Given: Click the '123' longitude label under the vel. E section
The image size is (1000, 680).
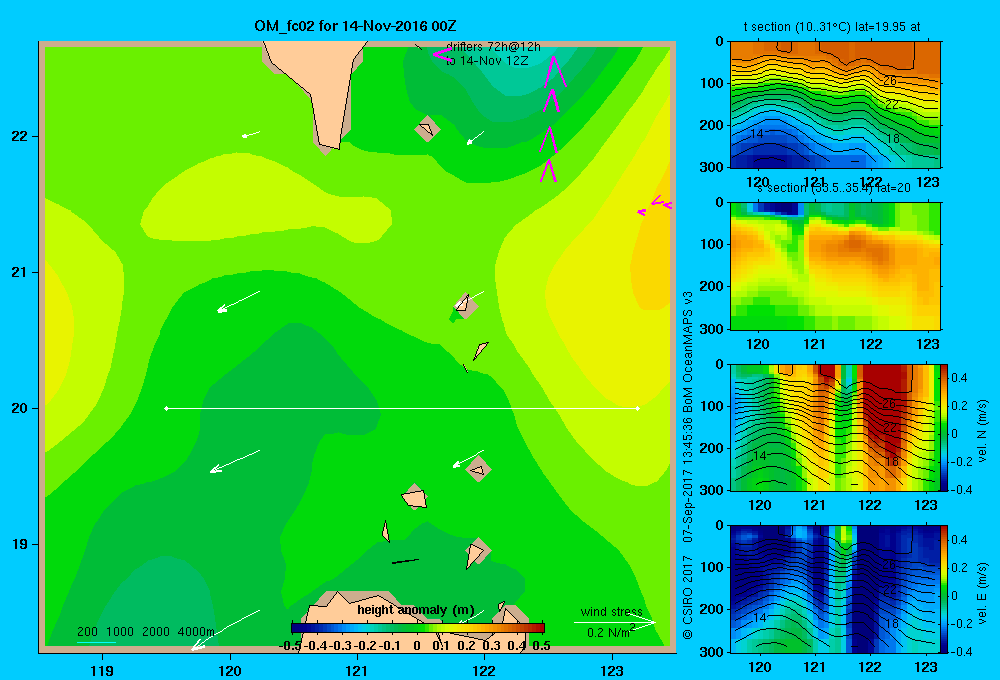Looking at the screenshot, I should pyautogui.click(x=926, y=667).
